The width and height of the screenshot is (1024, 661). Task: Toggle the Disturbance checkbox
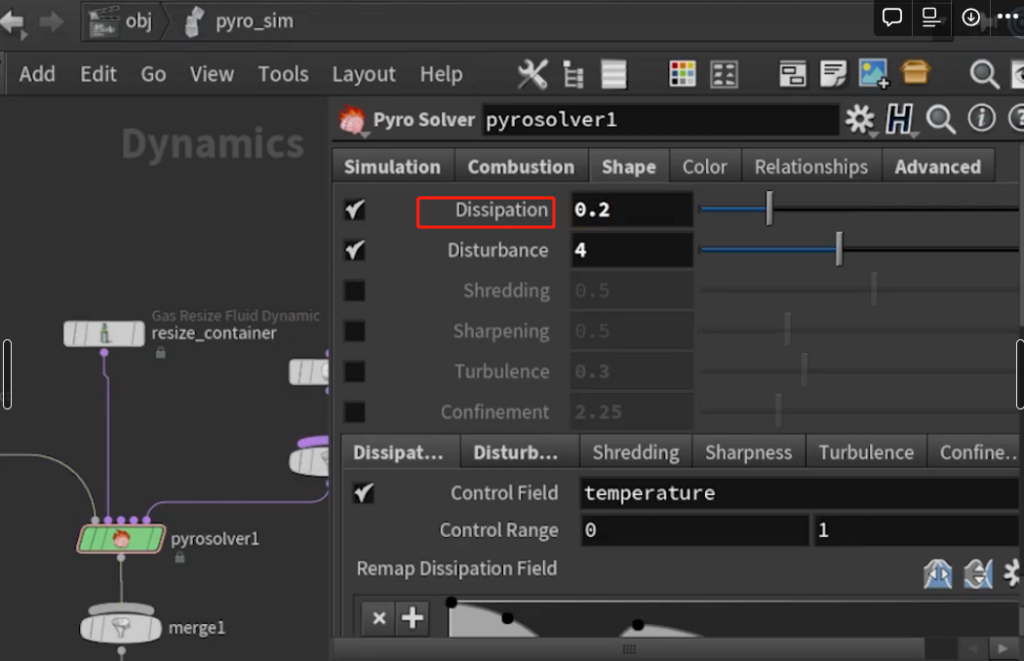[x=355, y=250]
